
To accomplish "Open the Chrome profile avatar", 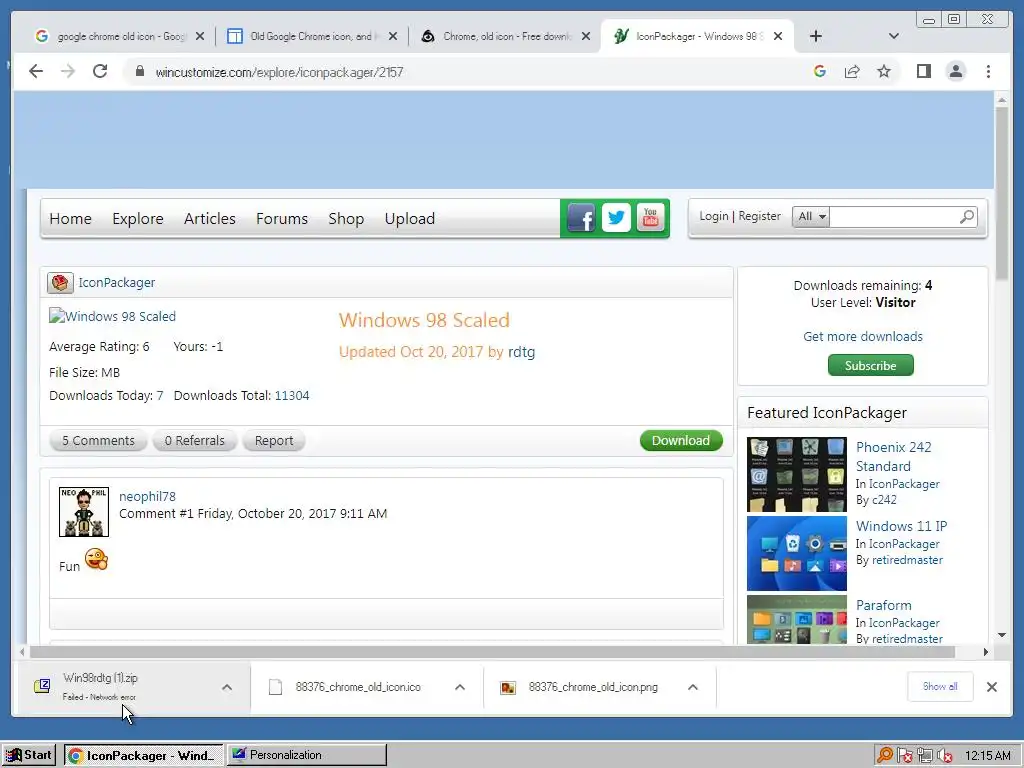I will point(956,71).
